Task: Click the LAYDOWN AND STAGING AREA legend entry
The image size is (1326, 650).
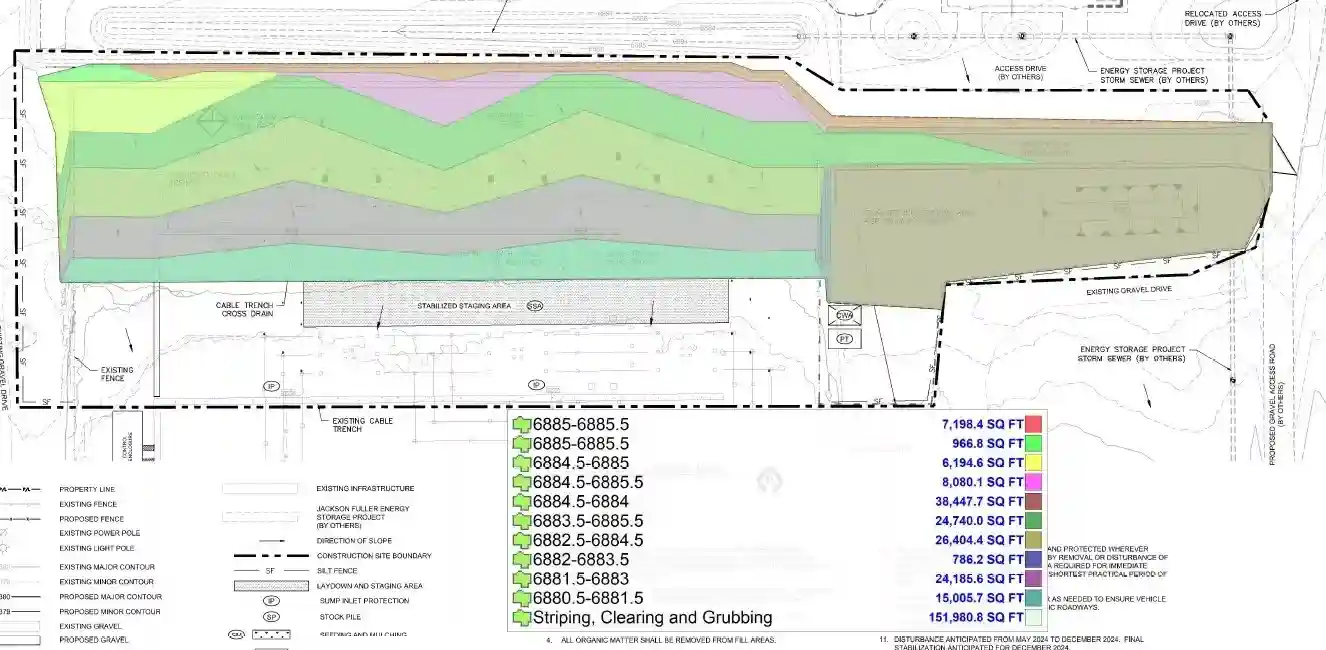Action: point(369,586)
